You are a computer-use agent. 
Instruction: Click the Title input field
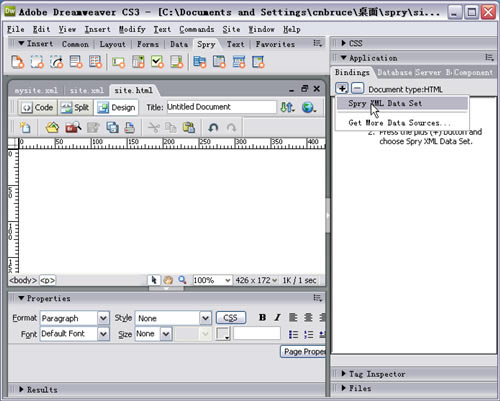point(221,107)
